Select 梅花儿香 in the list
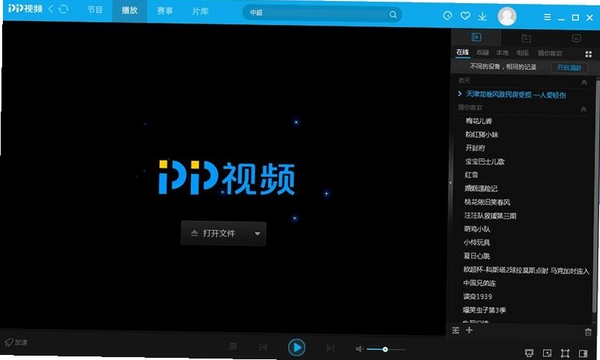Image resolution: width=600 pixels, height=360 pixels. coord(478,121)
